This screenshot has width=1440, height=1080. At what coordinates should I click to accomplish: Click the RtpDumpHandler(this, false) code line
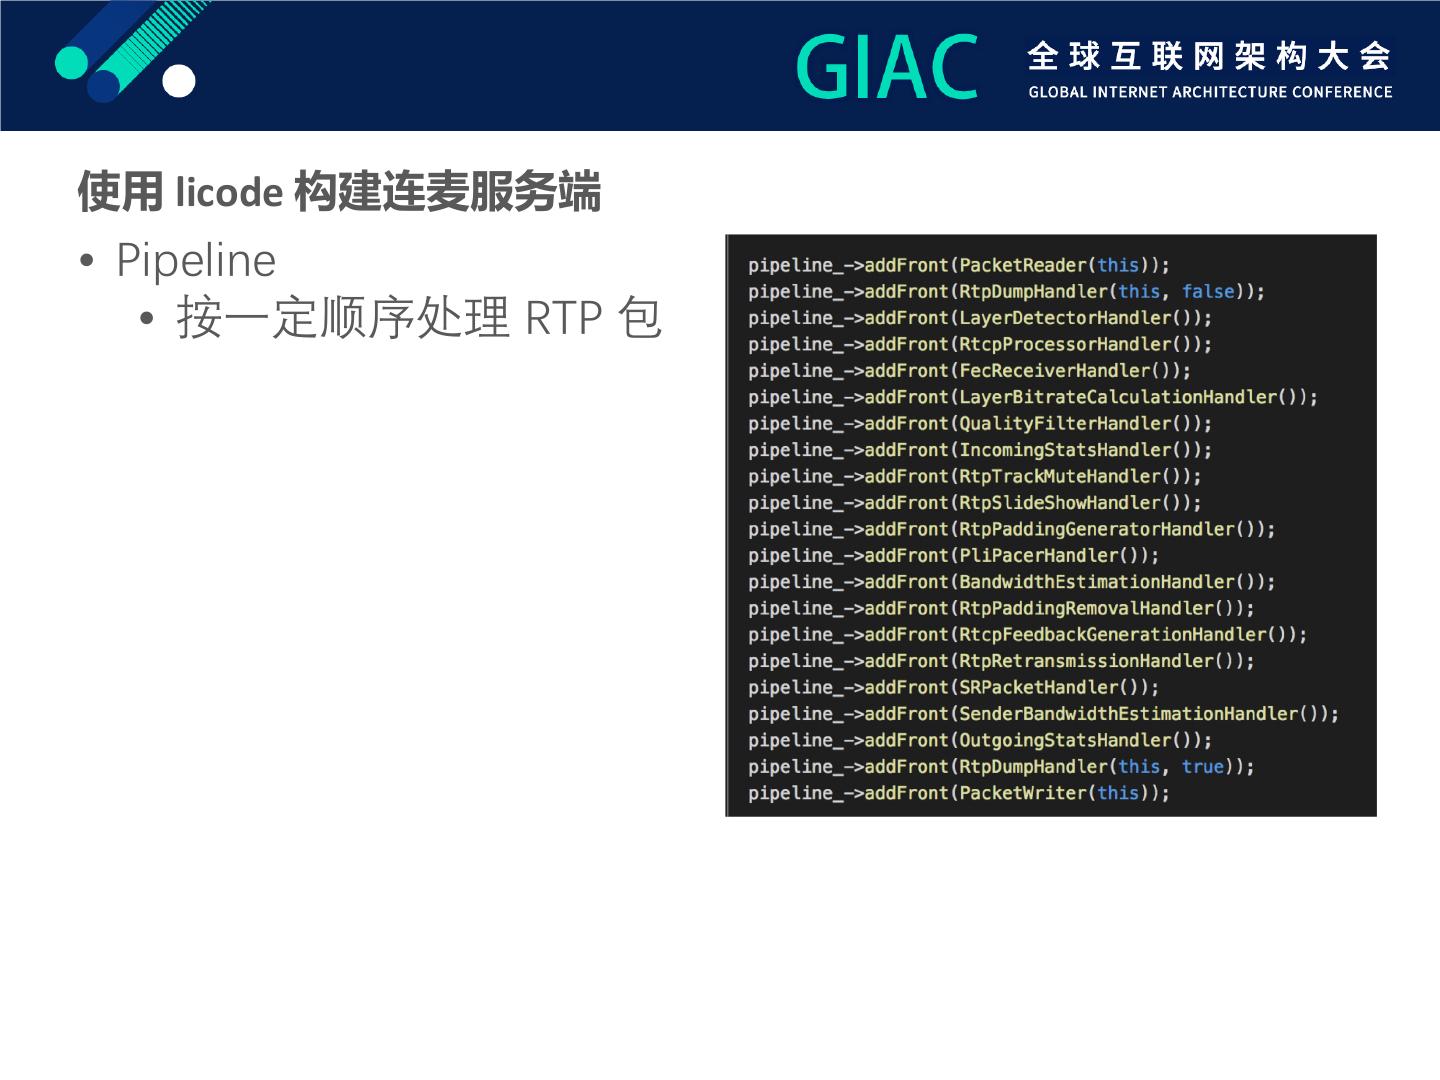coord(1007,291)
